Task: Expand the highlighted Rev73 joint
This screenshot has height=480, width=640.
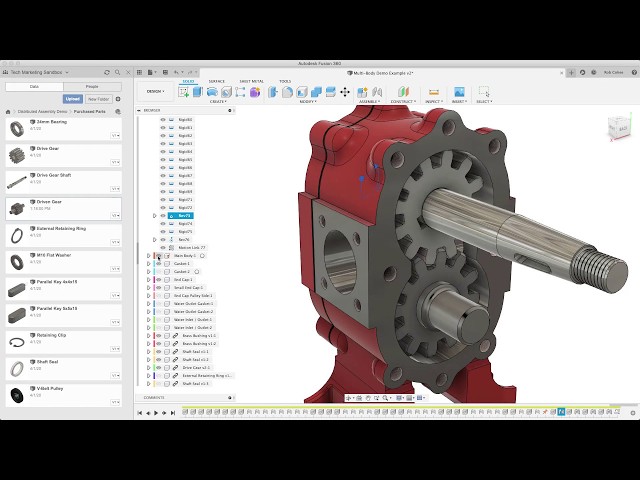Action: tap(155, 216)
